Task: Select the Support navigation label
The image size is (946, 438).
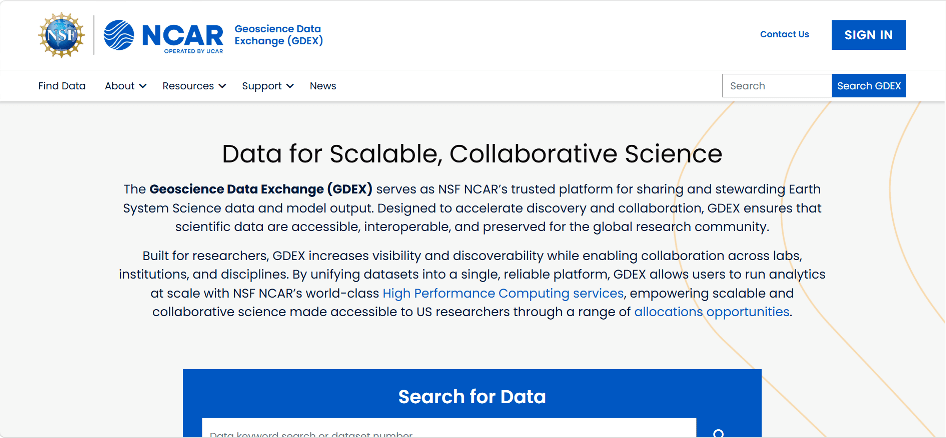Action: 262,86
